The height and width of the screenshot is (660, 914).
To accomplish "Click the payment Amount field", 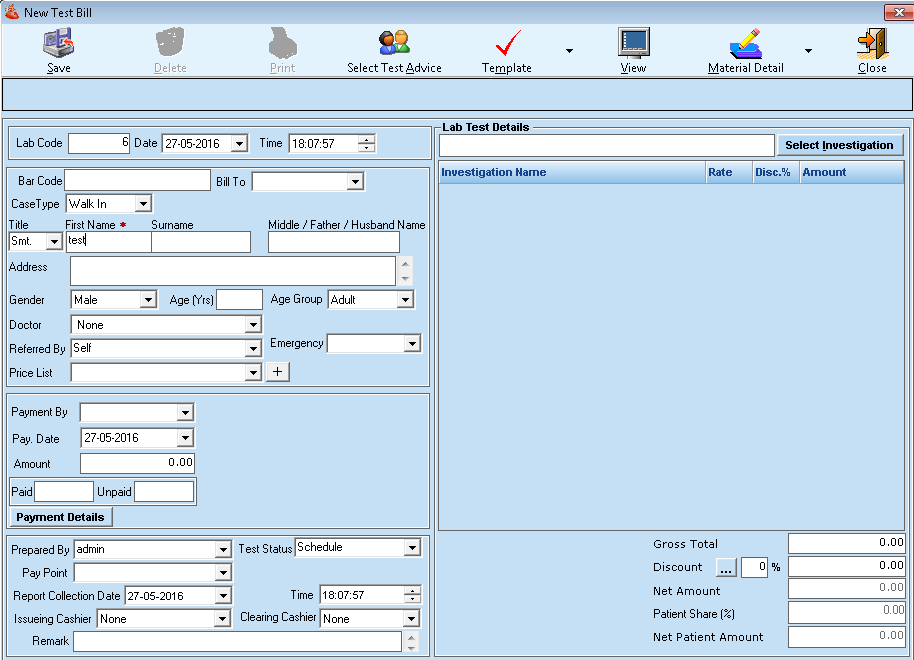I will coord(138,464).
